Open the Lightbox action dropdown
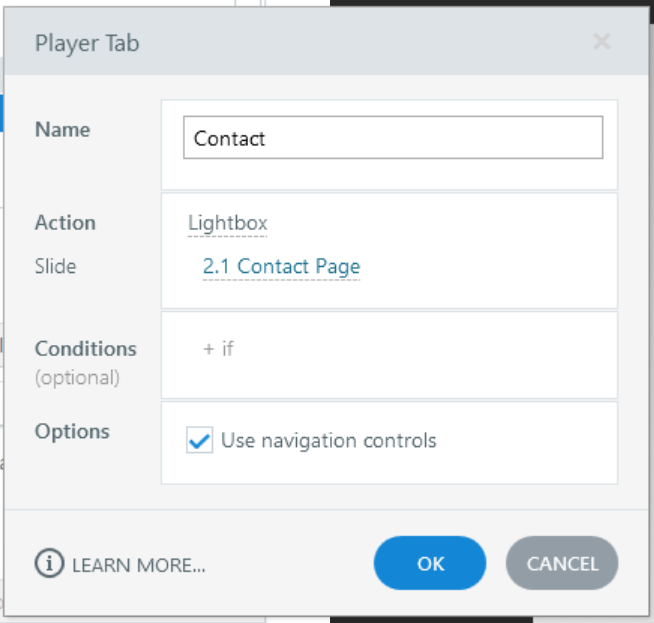Viewport: 654px width, 623px height. (228, 223)
